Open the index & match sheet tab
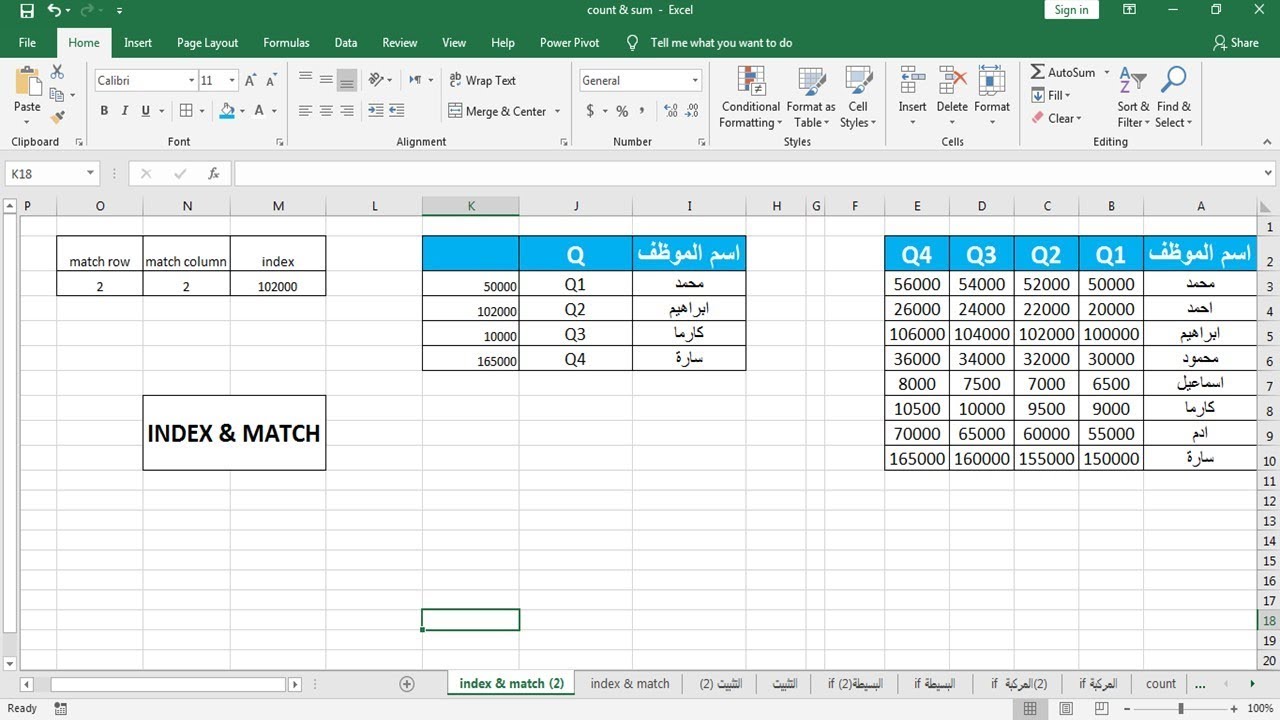1280x720 pixels. (x=630, y=684)
